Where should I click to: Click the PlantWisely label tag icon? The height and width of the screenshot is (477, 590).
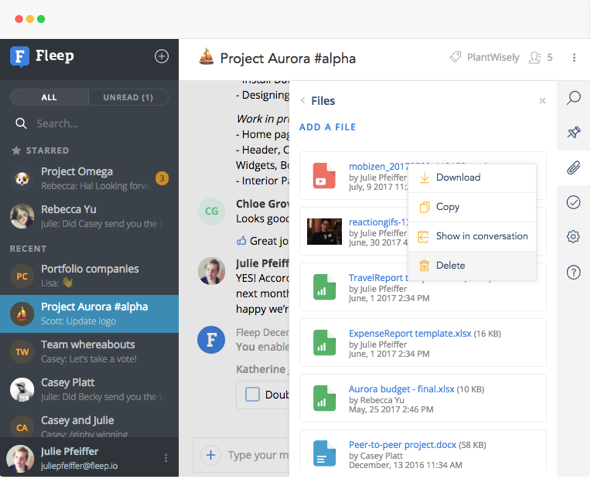(455, 57)
